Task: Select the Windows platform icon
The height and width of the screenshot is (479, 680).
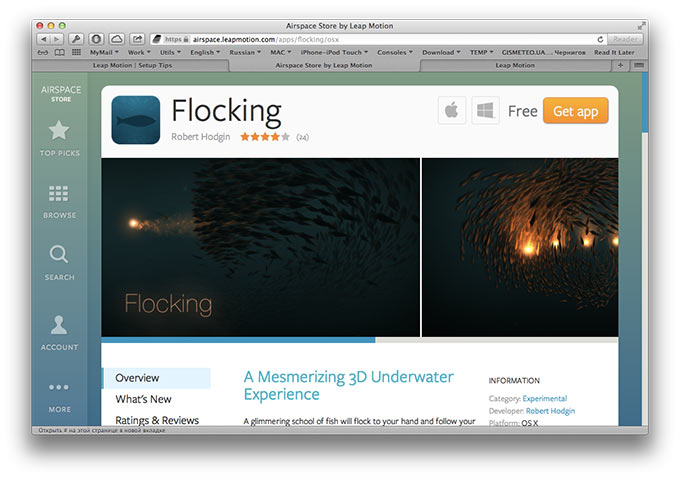Action: pyautogui.click(x=485, y=111)
